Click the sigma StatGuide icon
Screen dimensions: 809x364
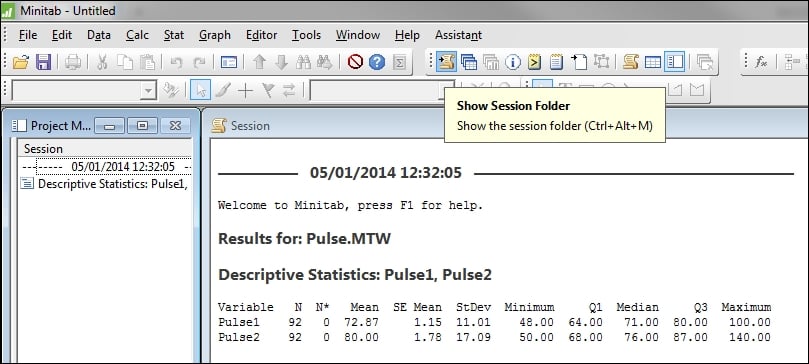(x=399, y=62)
